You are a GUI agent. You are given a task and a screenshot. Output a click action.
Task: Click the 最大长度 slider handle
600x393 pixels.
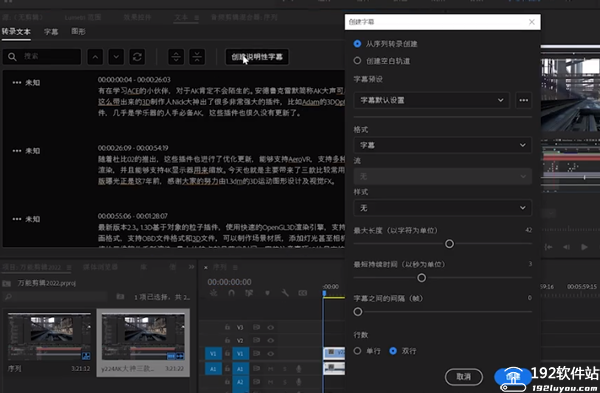pyautogui.click(x=449, y=244)
